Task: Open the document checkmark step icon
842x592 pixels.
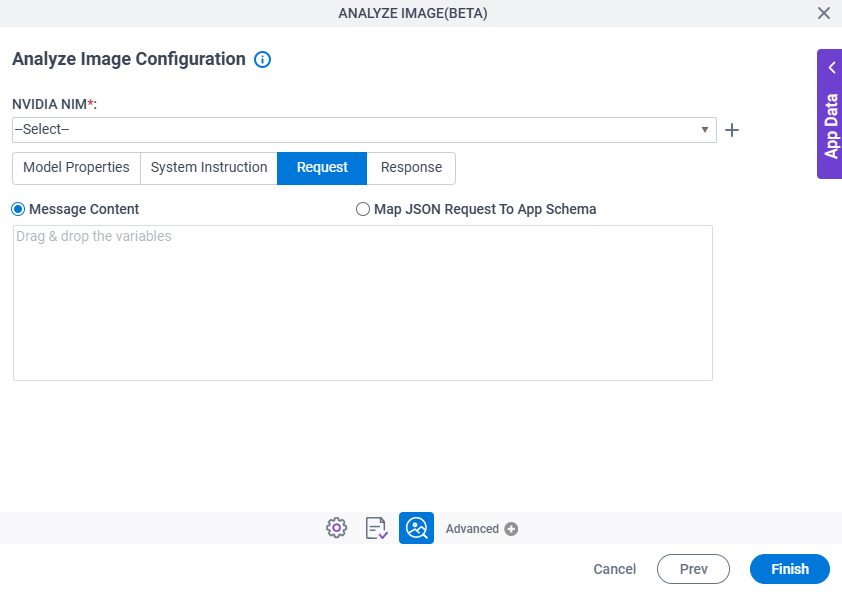Action: 376,528
